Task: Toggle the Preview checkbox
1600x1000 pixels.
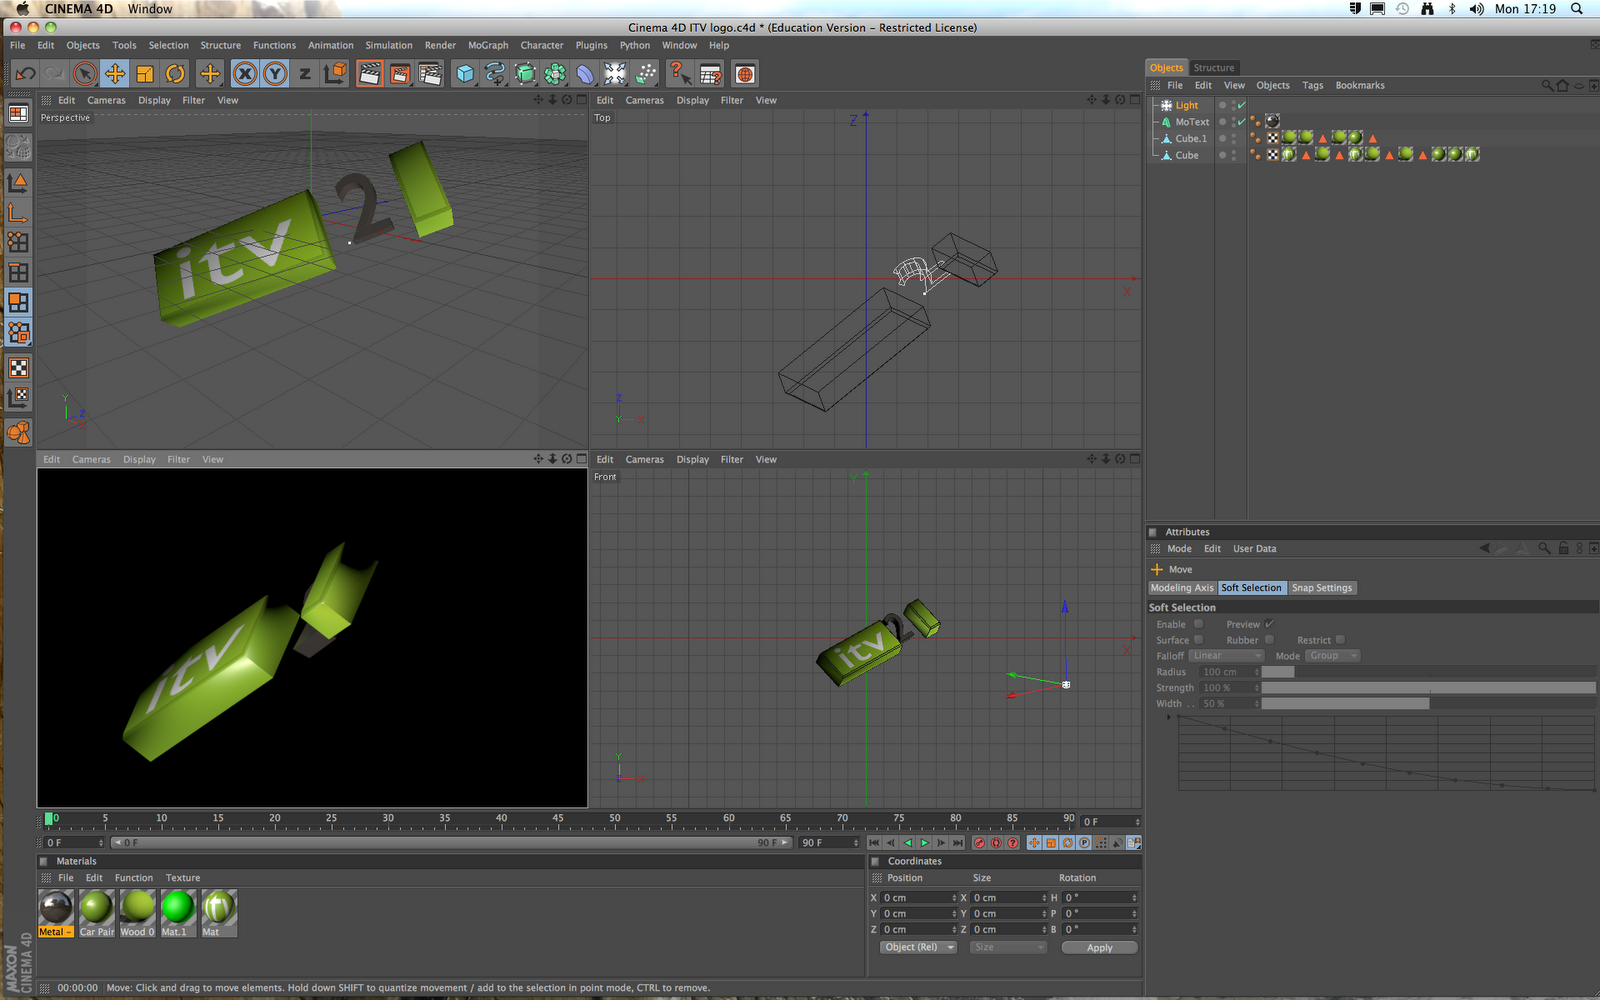Action: pos(1269,624)
